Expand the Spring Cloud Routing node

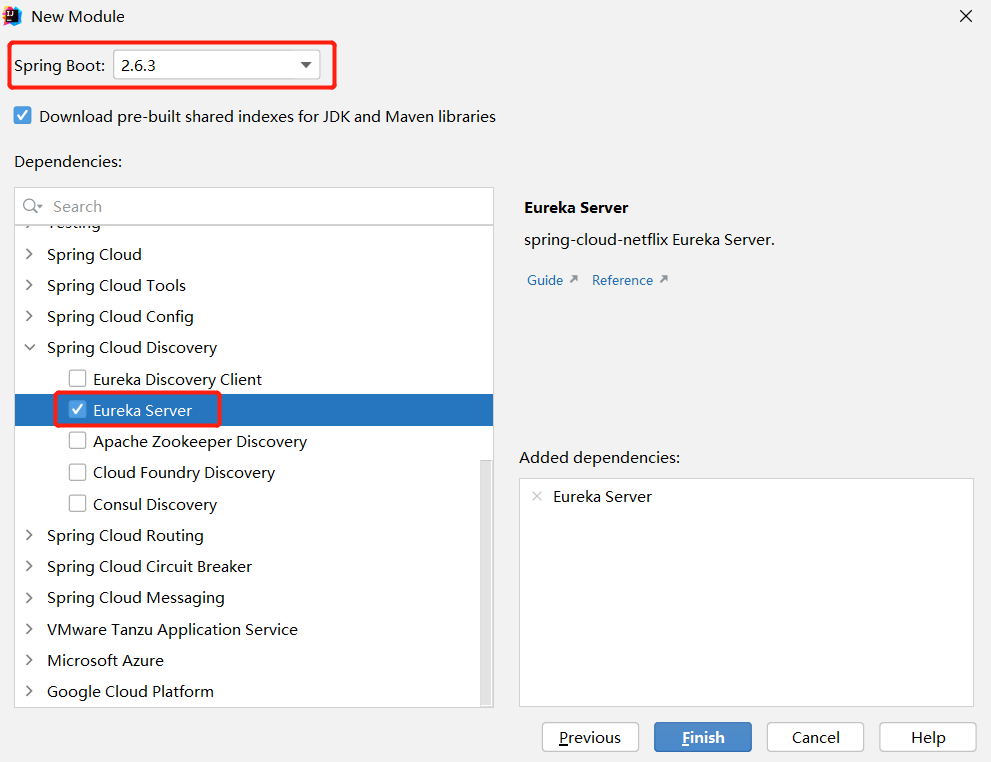pos(29,535)
